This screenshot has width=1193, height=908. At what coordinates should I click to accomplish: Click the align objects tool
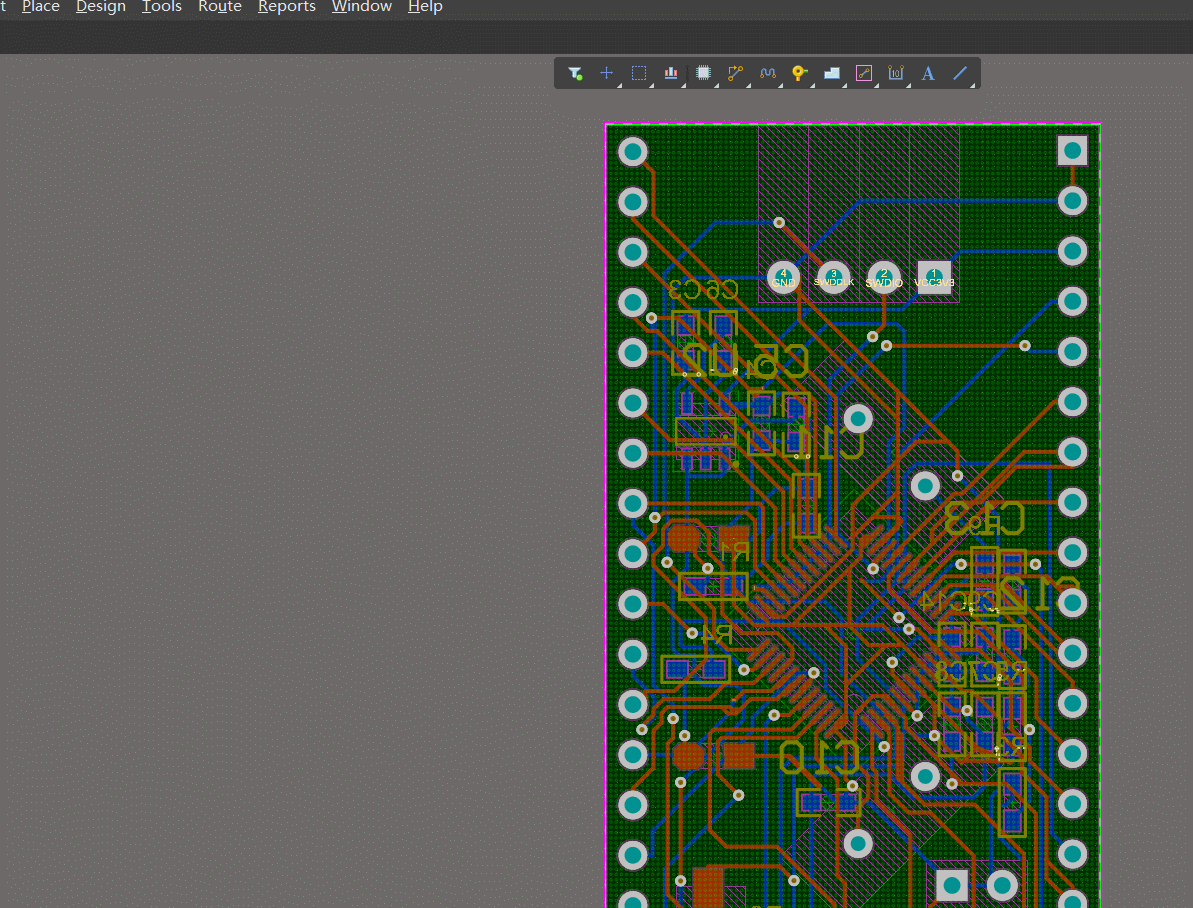[671, 73]
